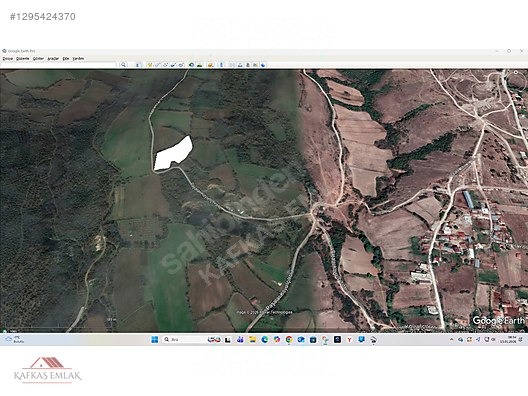This screenshot has width=528, height=396.
Task: Click the navigation compass control on the map
Action: tap(516, 72)
